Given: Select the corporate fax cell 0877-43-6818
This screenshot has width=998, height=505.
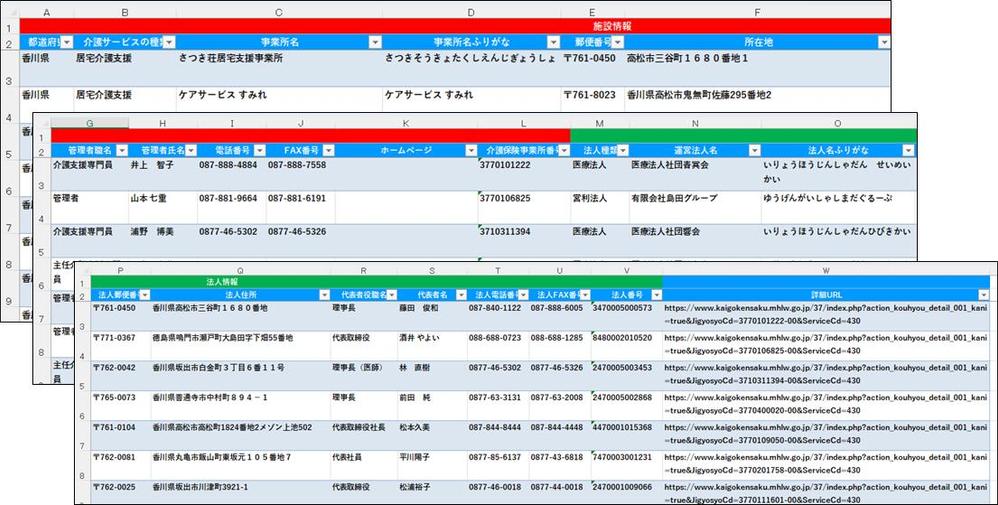Looking at the screenshot, I should [559, 464].
